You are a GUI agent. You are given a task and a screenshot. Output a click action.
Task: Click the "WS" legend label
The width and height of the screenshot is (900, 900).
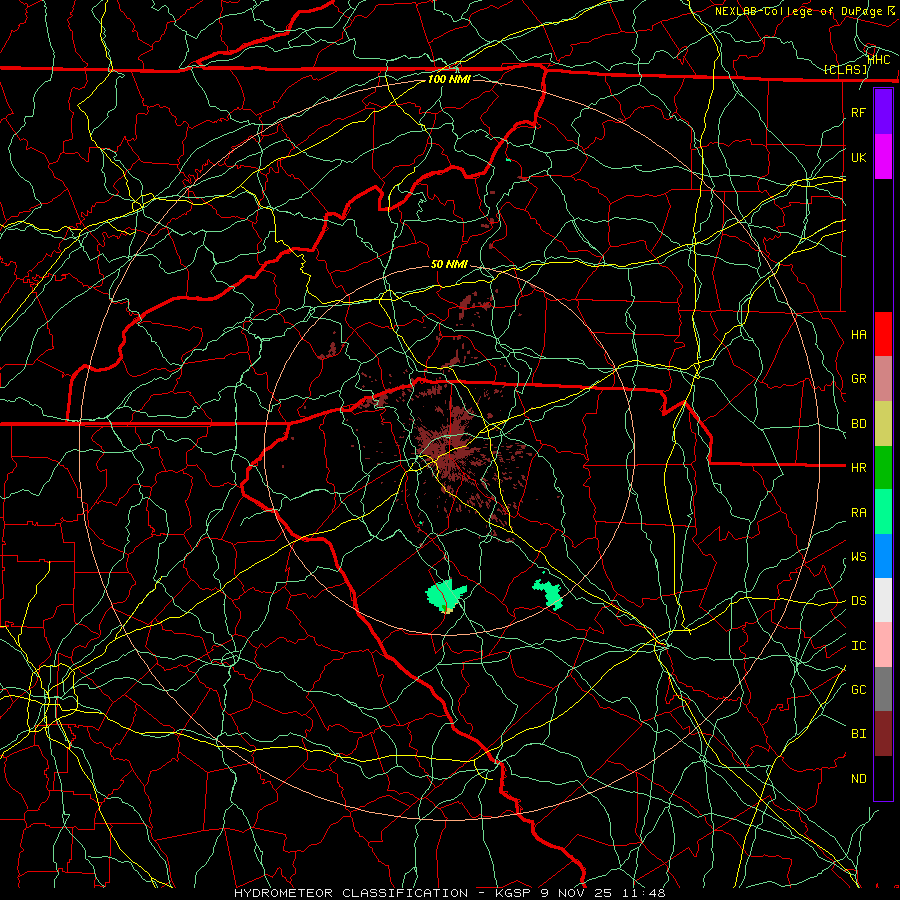858,556
